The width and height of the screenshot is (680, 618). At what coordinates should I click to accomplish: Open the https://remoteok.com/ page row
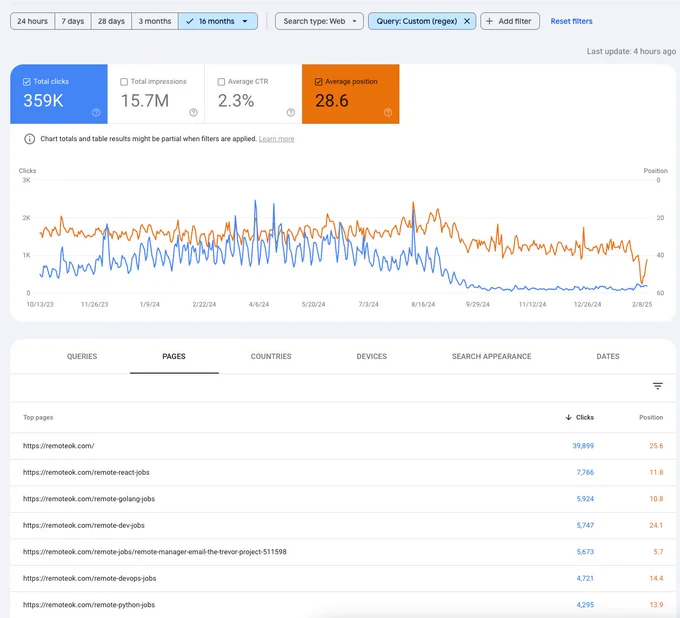pyautogui.click(x=343, y=446)
